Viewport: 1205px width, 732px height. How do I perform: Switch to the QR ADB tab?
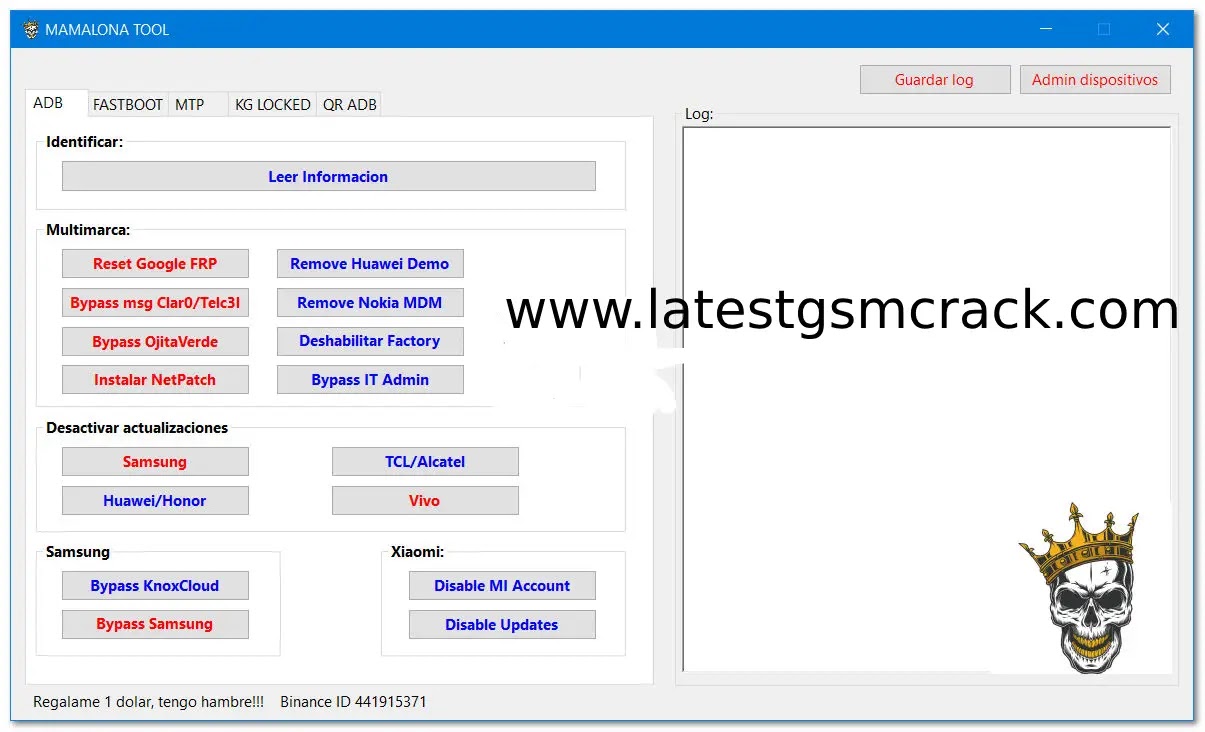(x=349, y=104)
